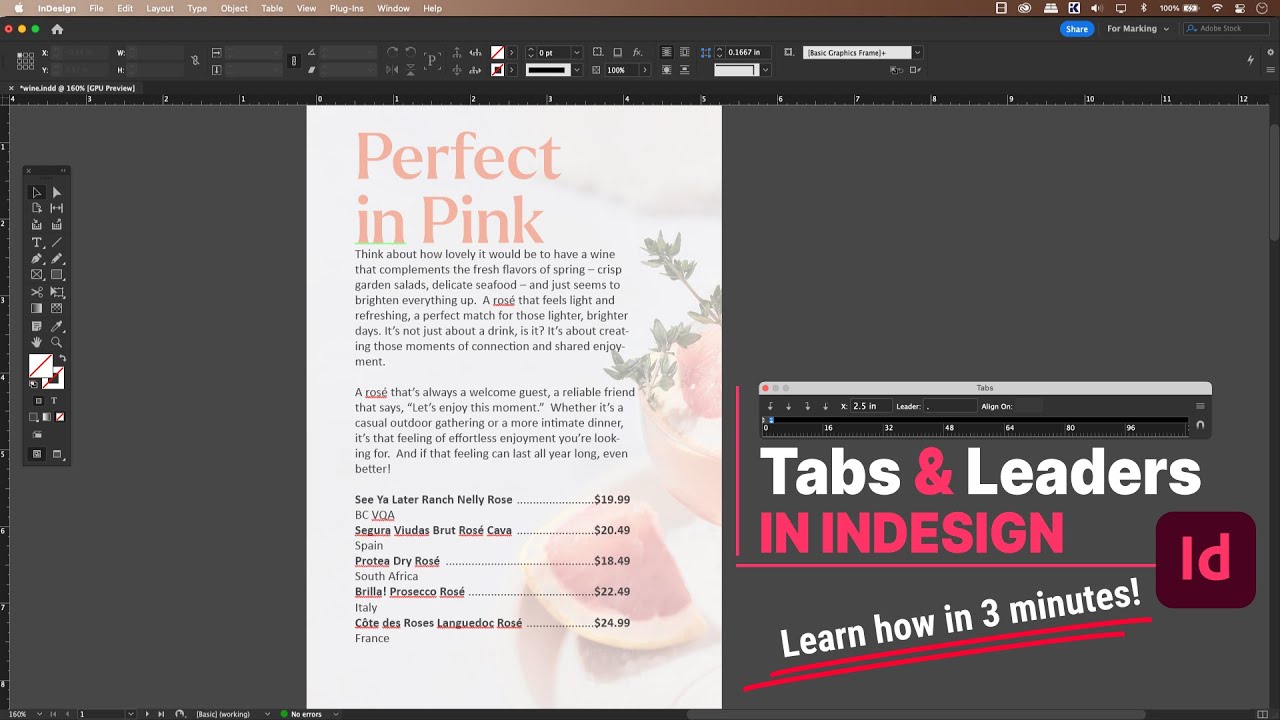Rotate 90 degrees clockwise button

click(x=392, y=52)
